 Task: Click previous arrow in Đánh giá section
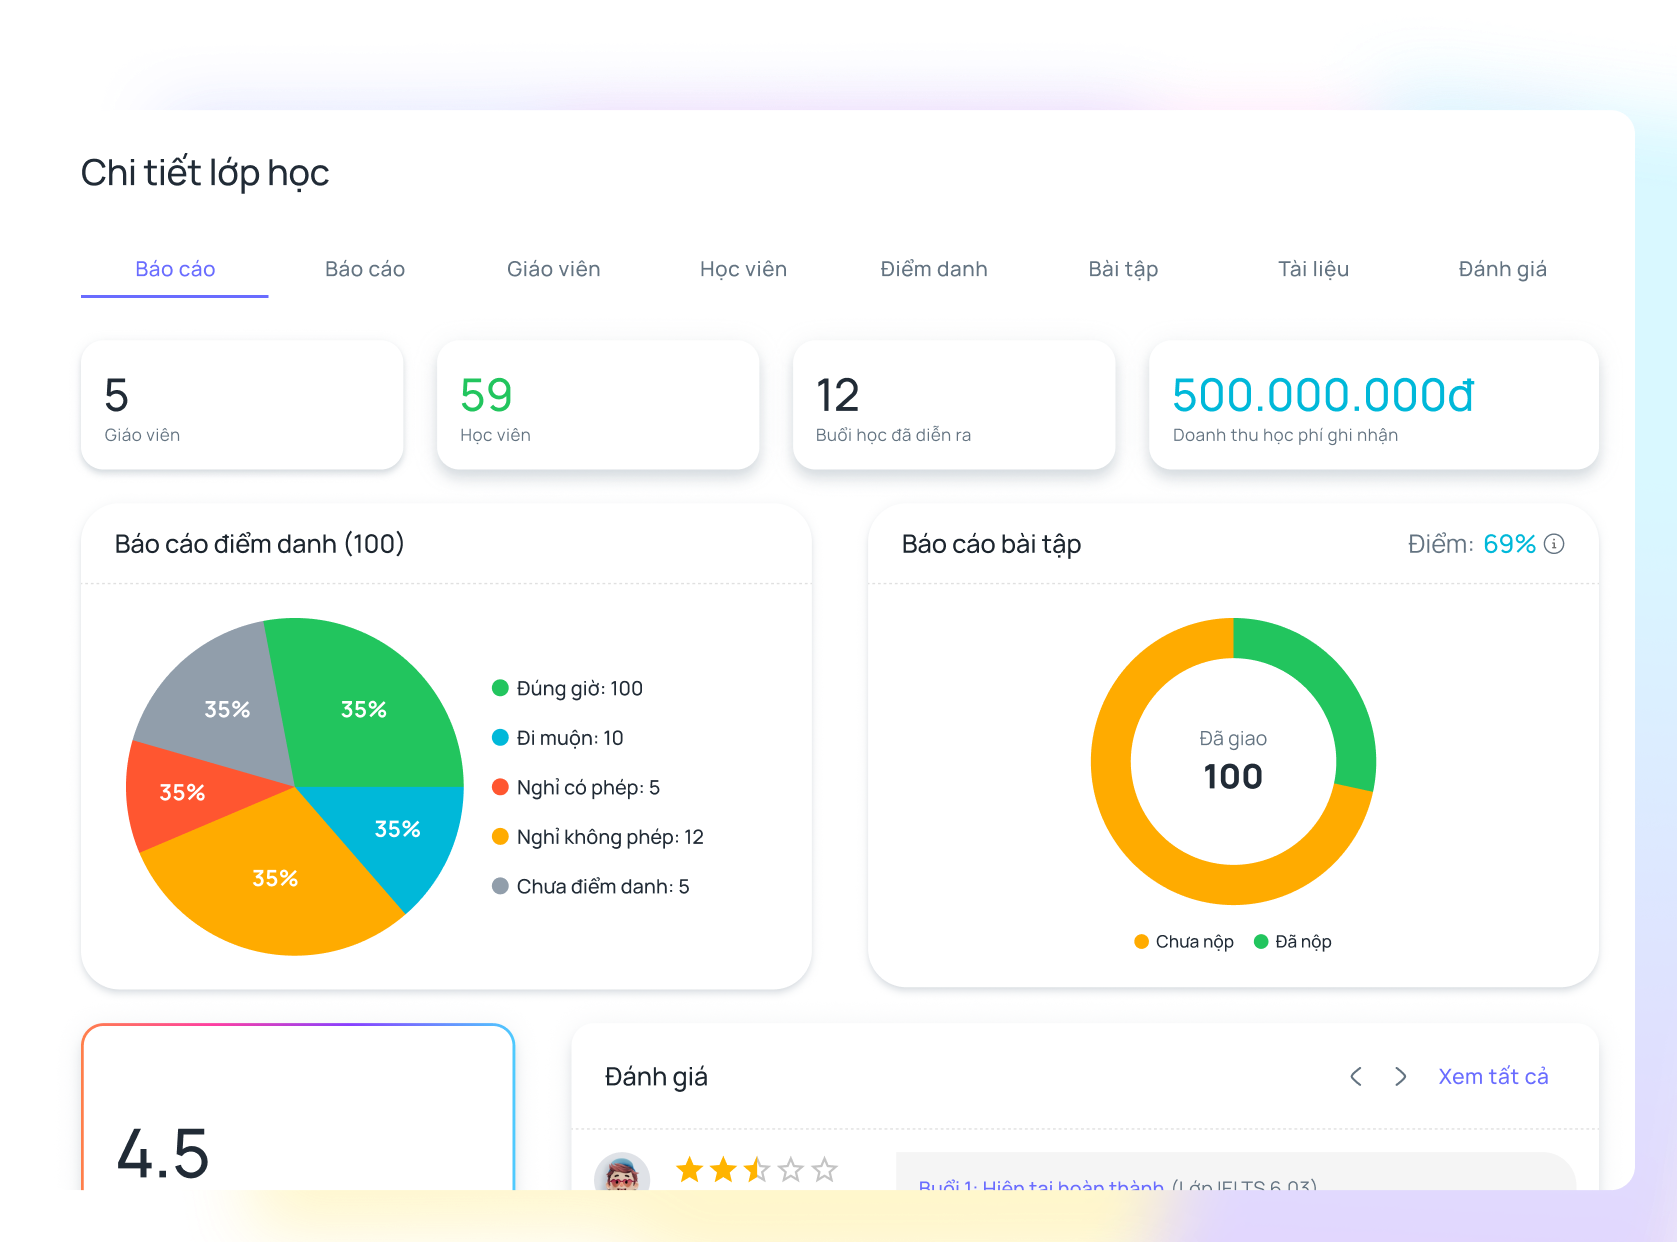click(x=1356, y=1077)
